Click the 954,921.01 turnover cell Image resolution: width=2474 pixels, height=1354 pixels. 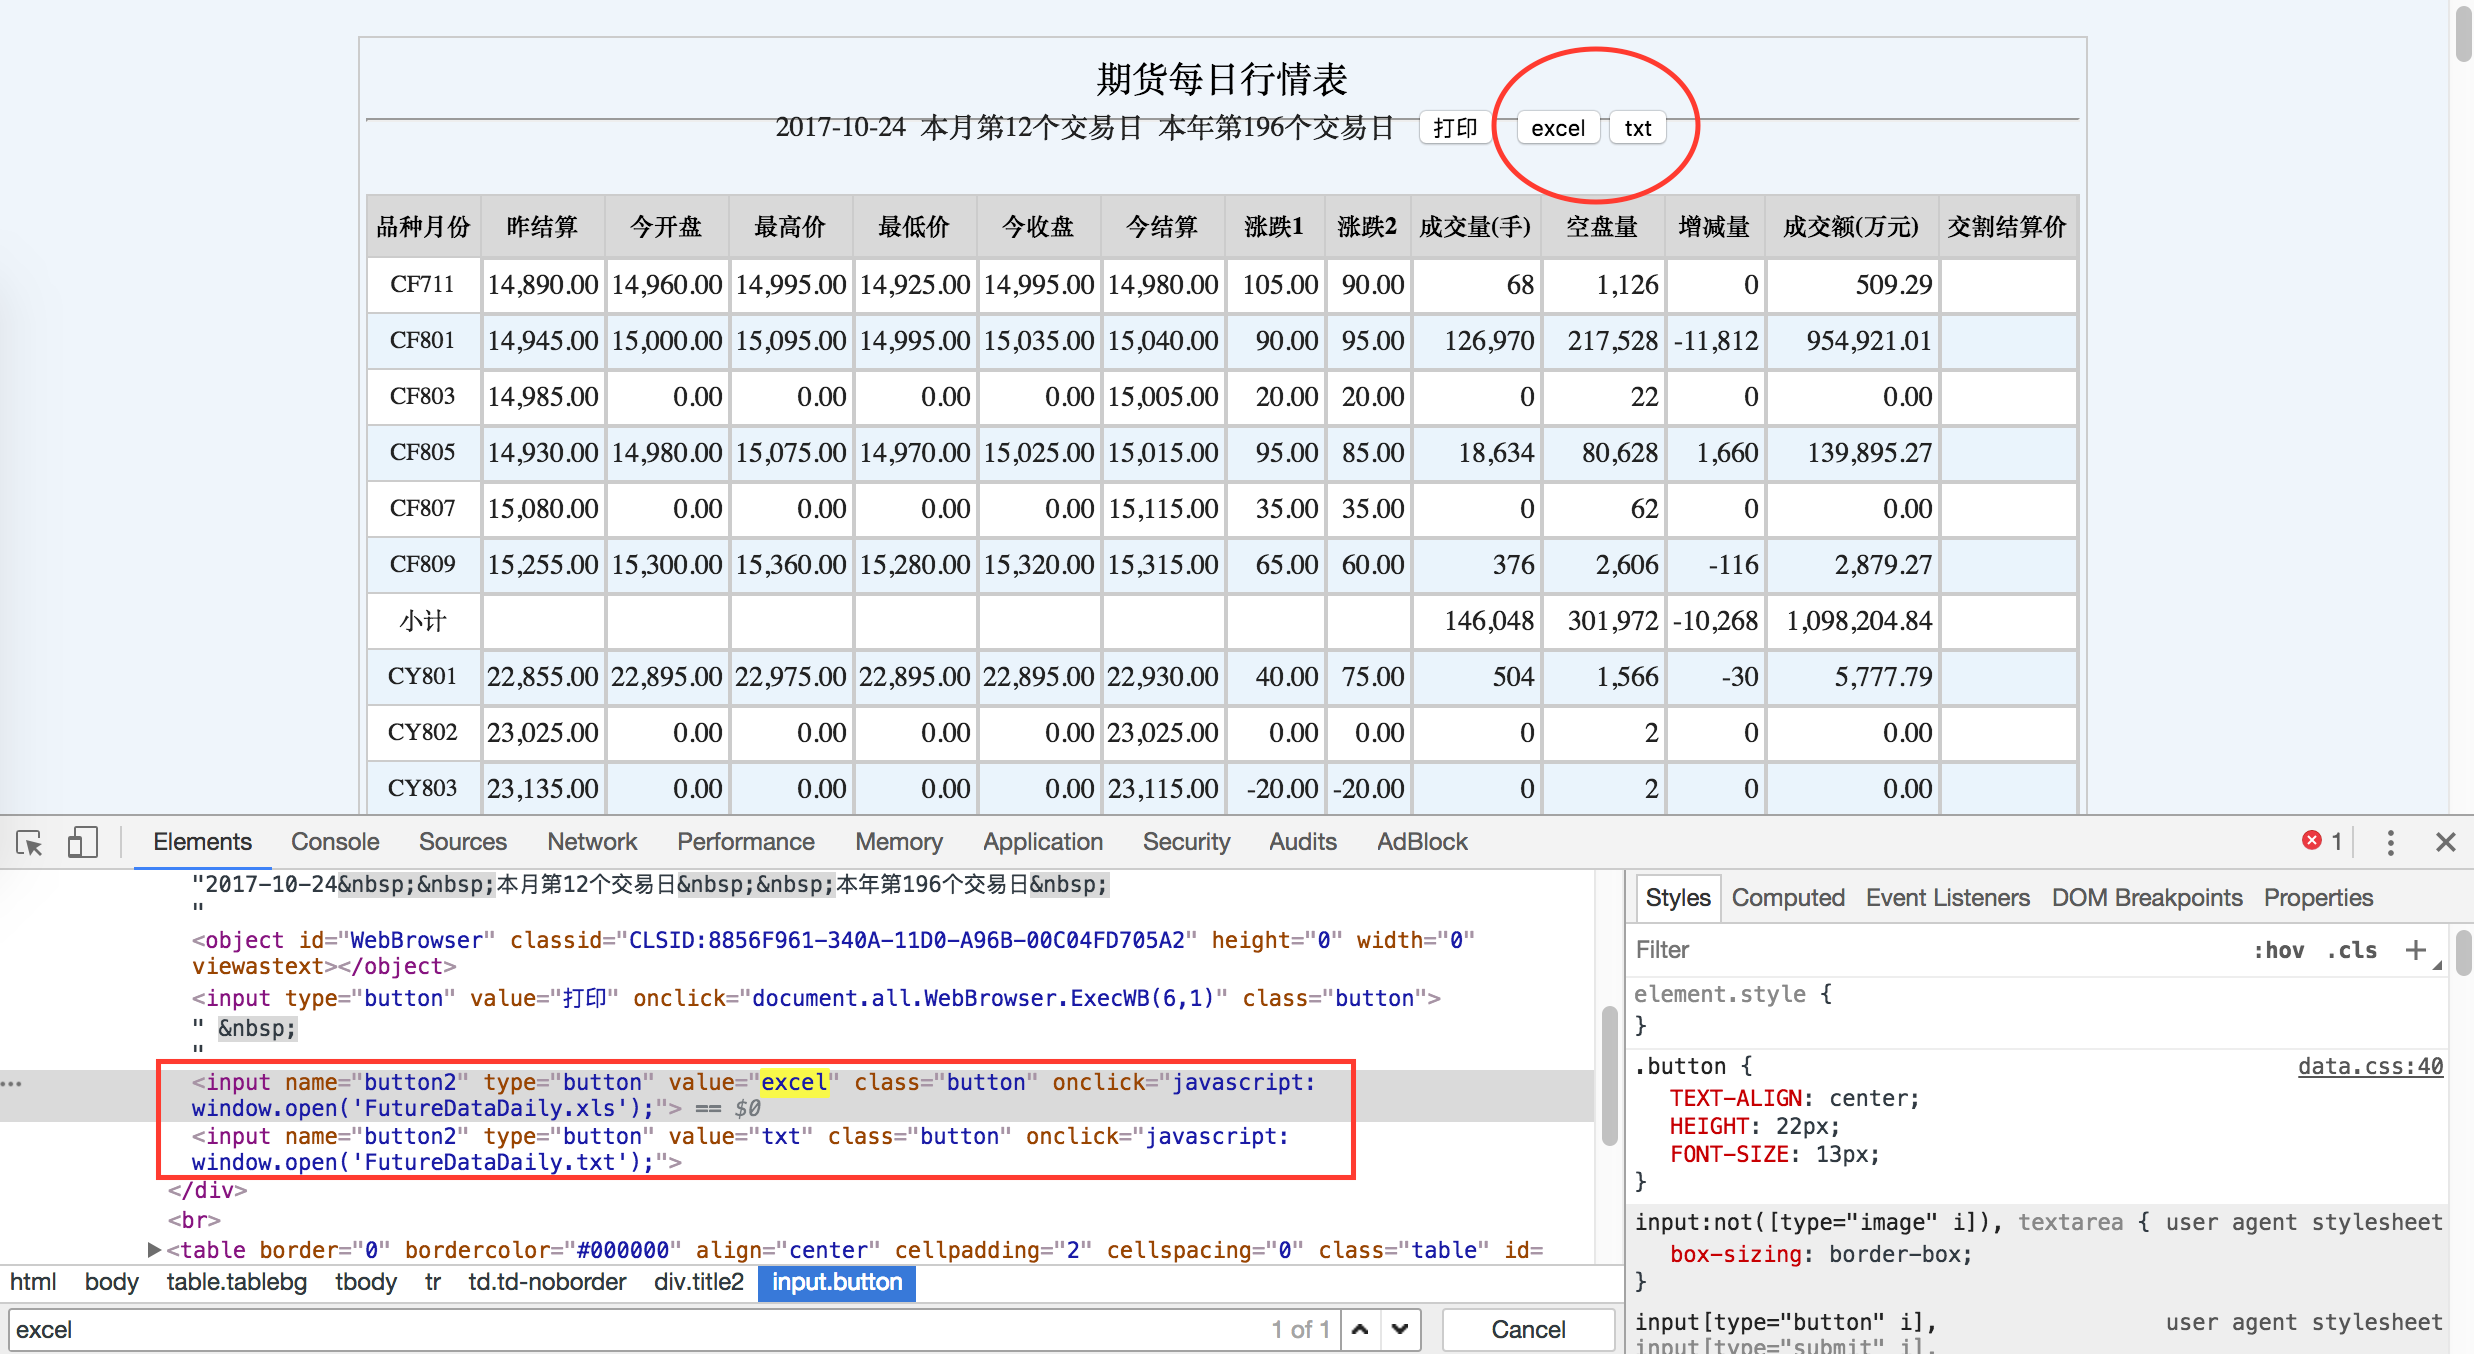coord(1851,340)
